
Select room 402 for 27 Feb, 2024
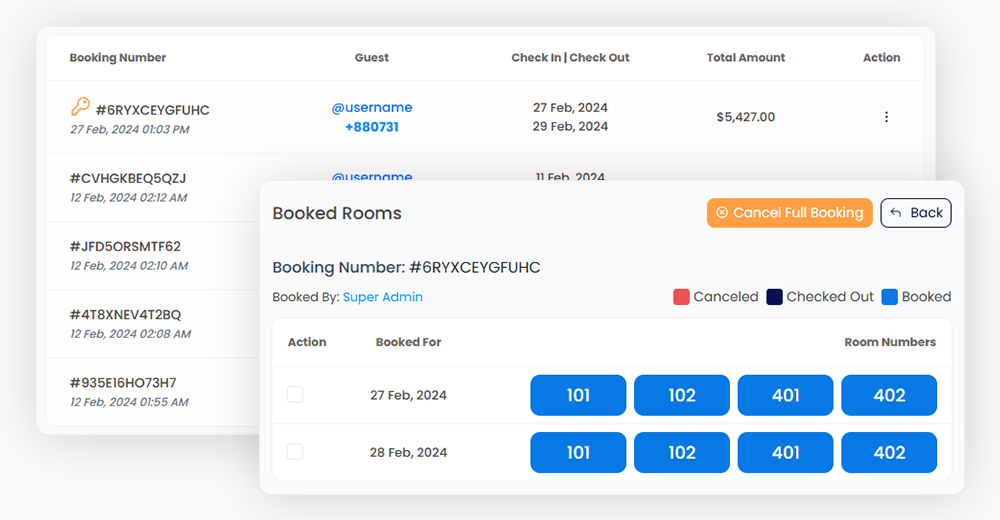(889, 395)
